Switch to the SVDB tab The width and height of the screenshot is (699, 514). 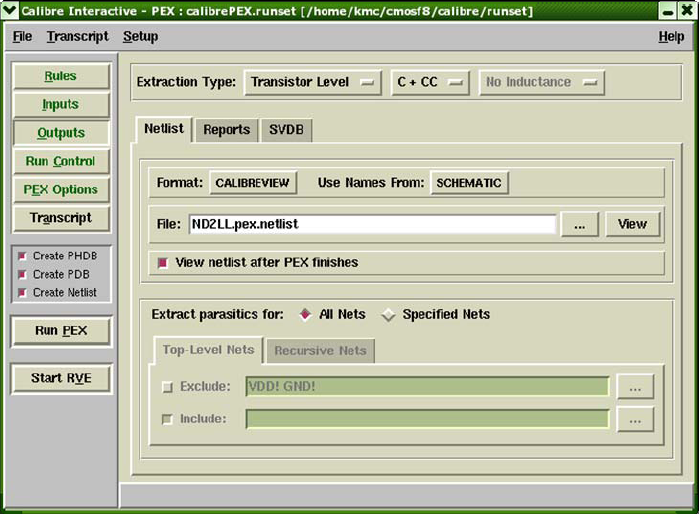[286, 130]
